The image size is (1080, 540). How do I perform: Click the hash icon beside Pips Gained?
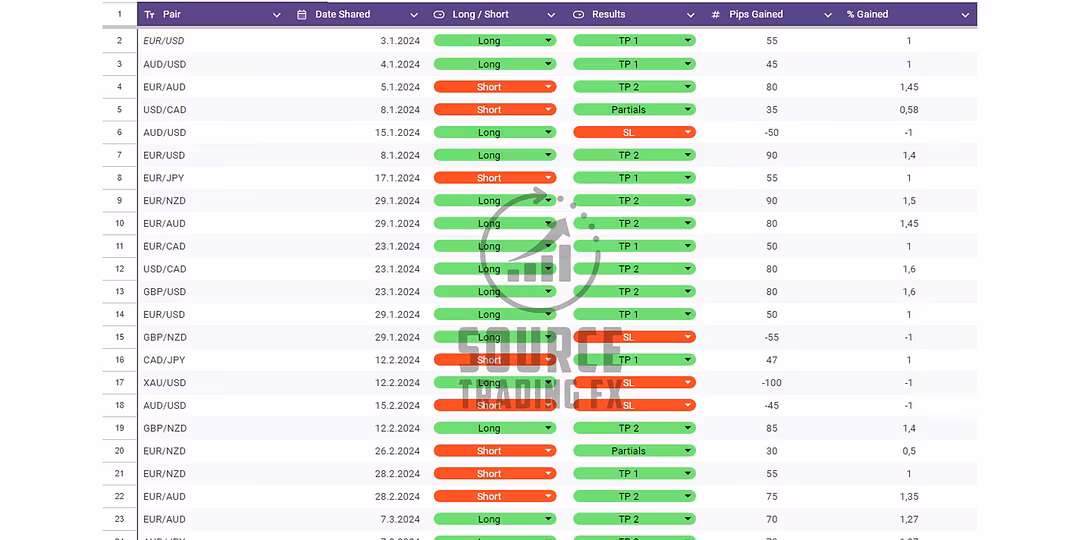click(x=715, y=15)
